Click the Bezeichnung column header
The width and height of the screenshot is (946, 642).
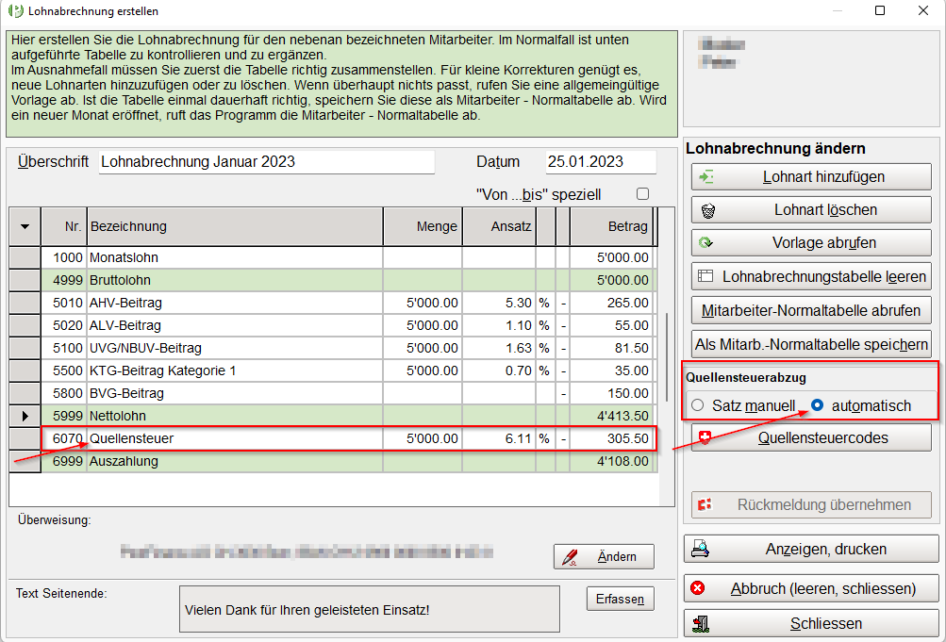click(x=235, y=226)
